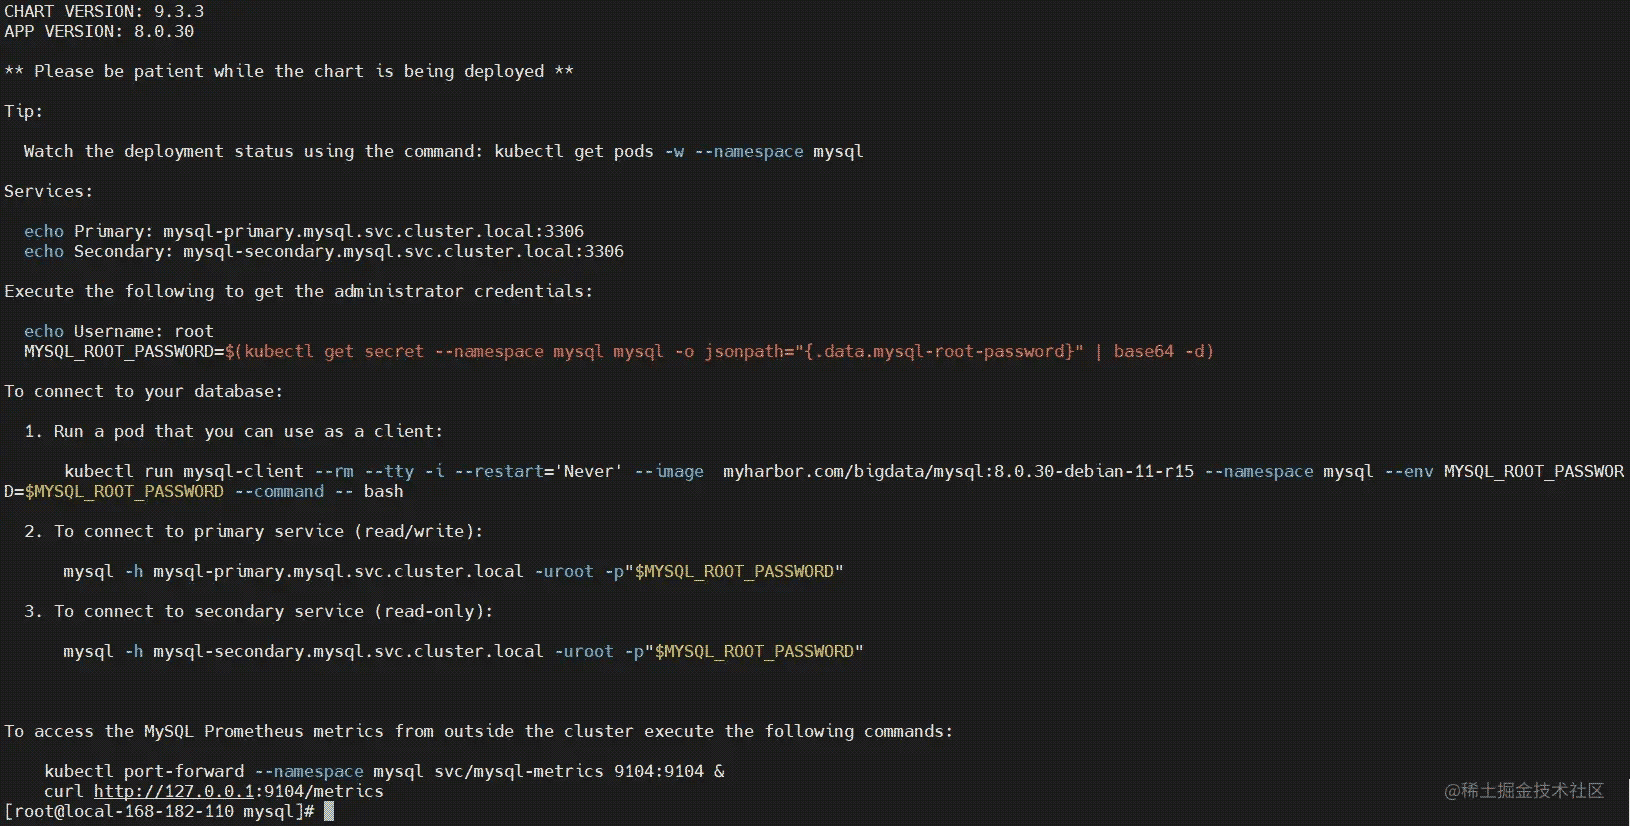Screen dimensions: 1630x826
Task: Click 'kubectl port-forward' metrics command
Action: (x=144, y=771)
